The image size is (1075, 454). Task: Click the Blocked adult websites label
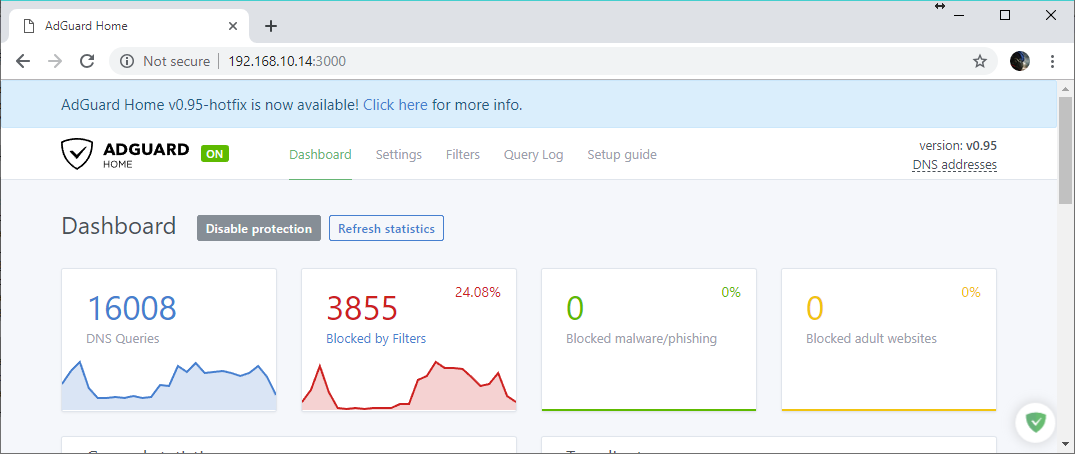[871, 338]
